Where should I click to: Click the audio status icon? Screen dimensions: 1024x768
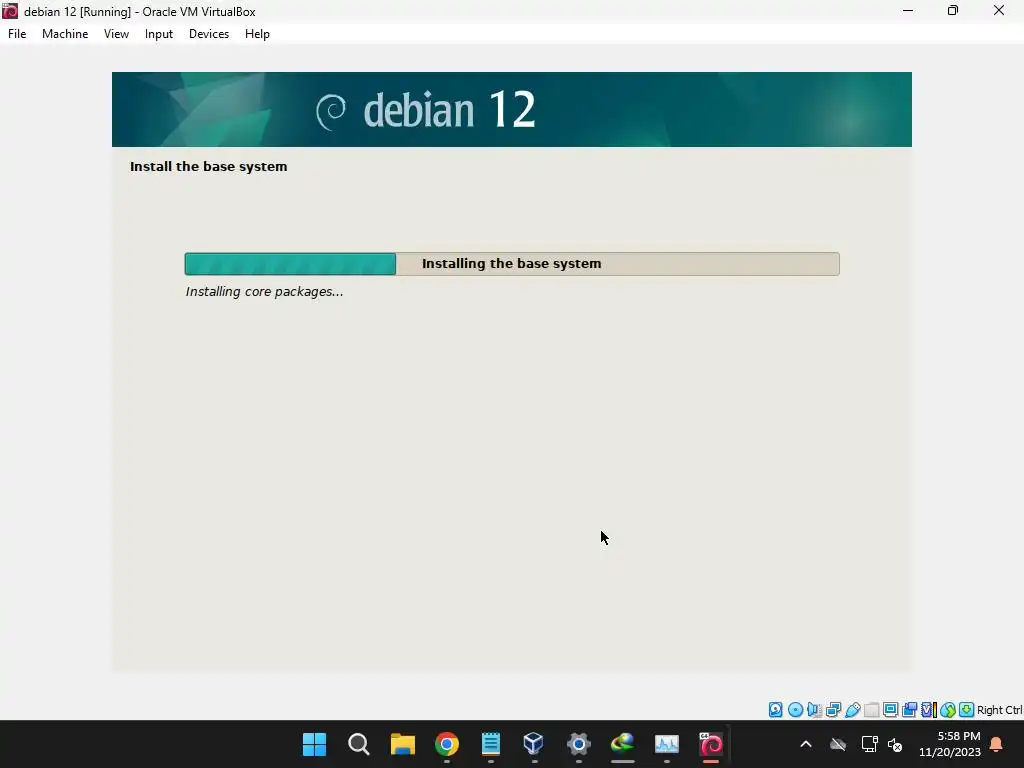814,710
